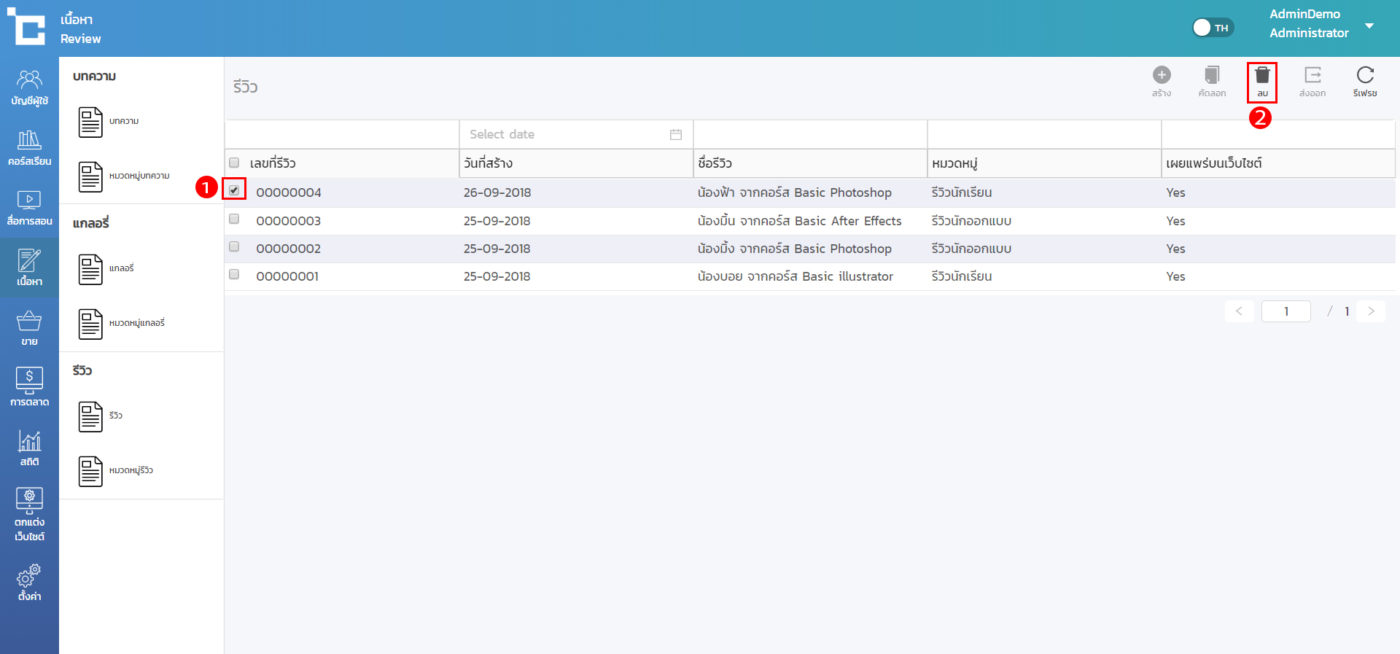Open the Select date calendar picker
The image size is (1400, 654).
pyautogui.click(x=675, y=134)
